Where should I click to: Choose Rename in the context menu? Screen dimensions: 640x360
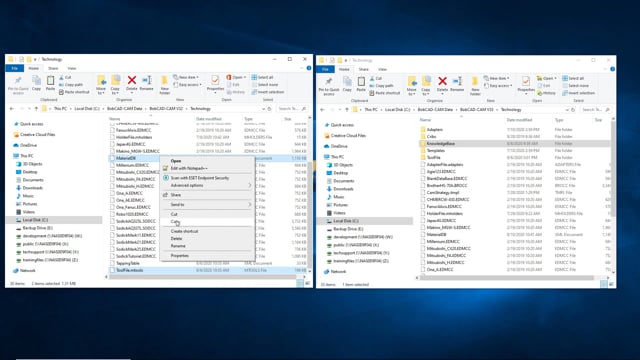pyautogui.click(x=207, y=246)
